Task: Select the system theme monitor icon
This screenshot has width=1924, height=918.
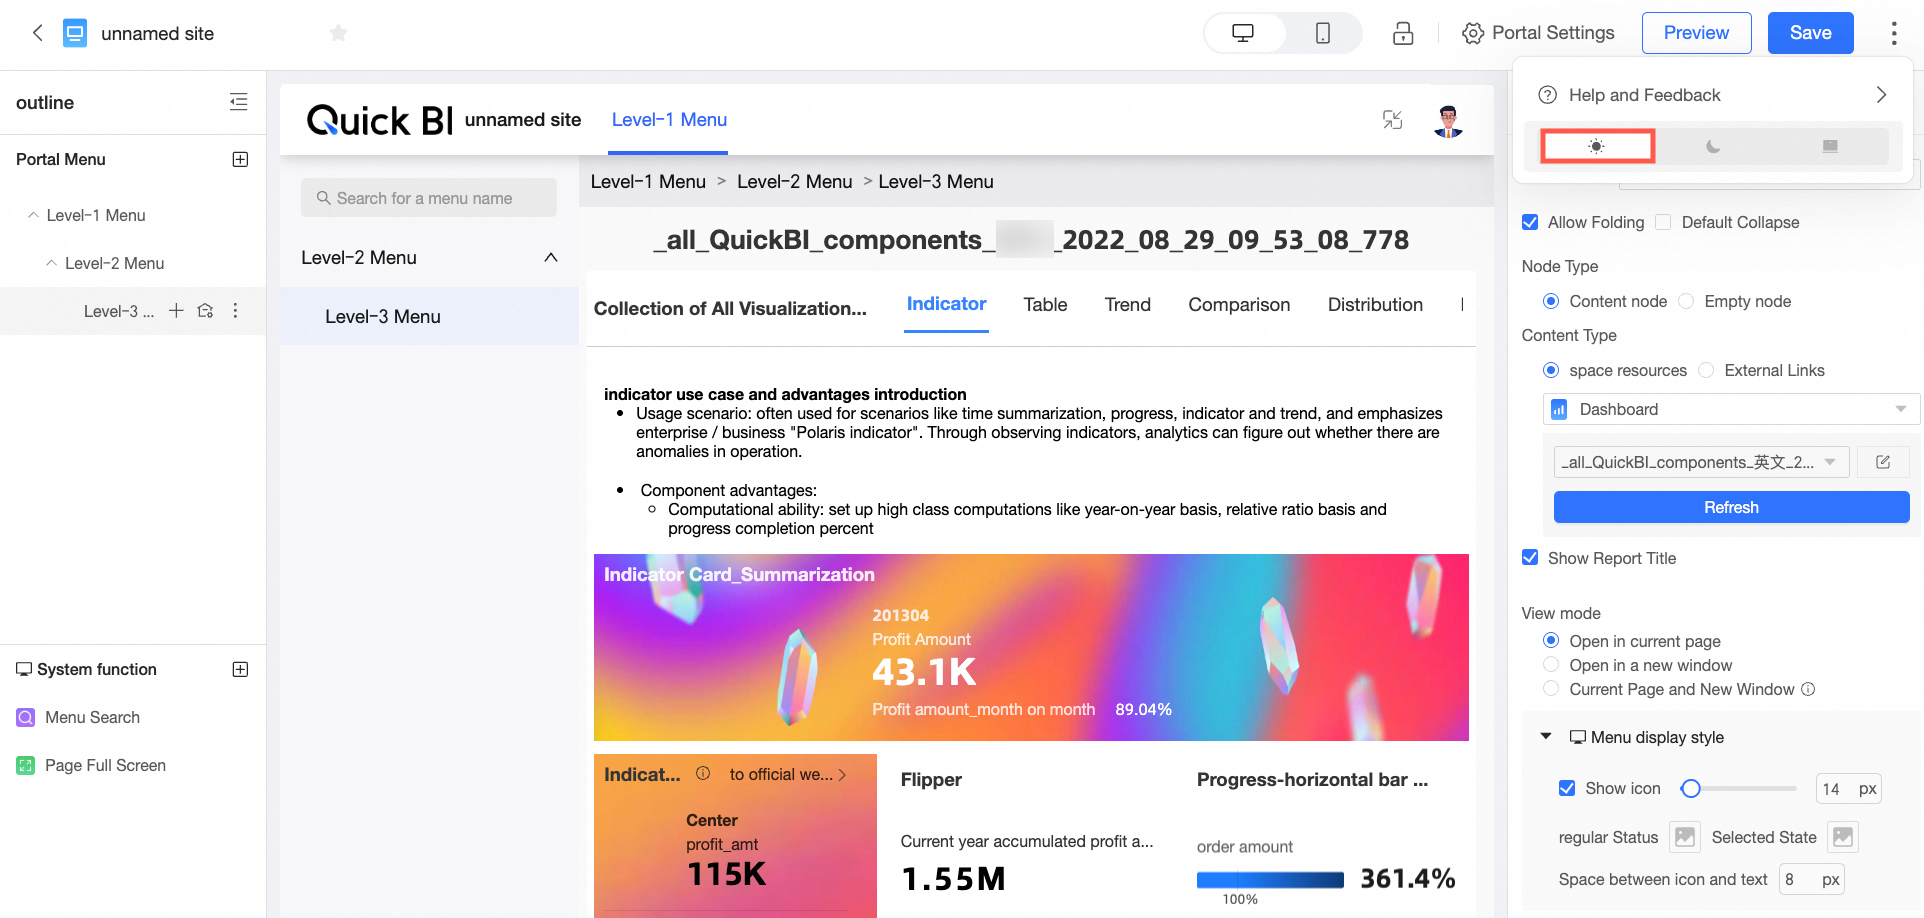Action: pos(1830,146)
